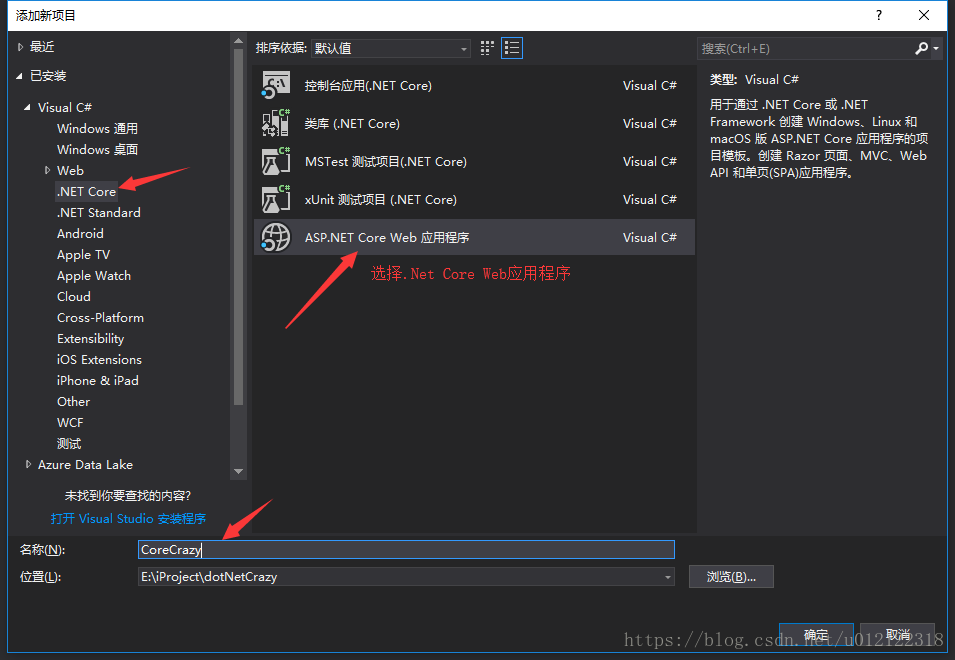Click the search magnifier icon

coord(922,48)
